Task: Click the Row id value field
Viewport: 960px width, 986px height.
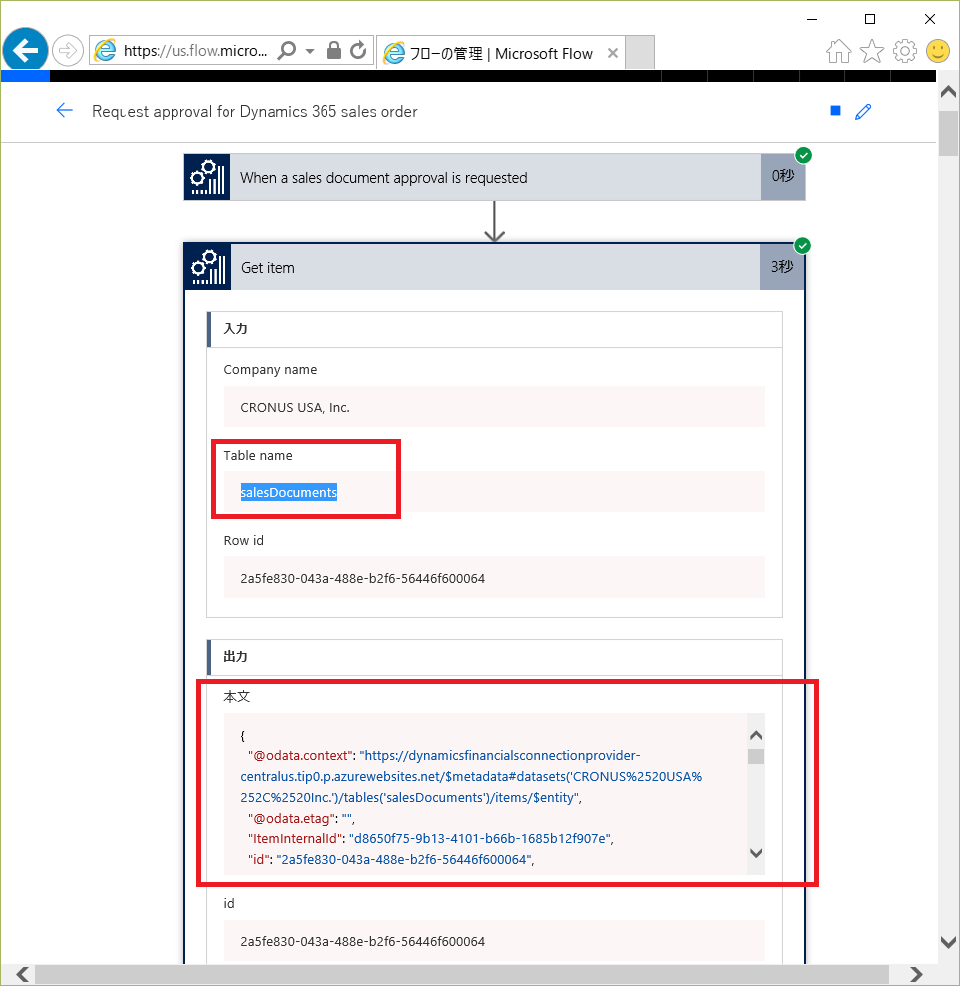Action: point(494,577)
